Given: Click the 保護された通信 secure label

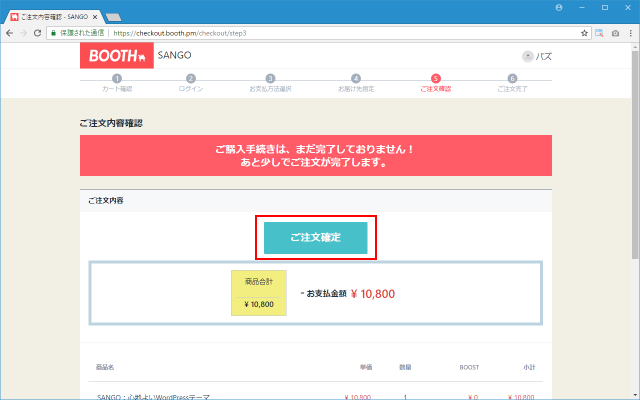Looking at the screenshot, I should pyautogui.click(x=82, y=33).
